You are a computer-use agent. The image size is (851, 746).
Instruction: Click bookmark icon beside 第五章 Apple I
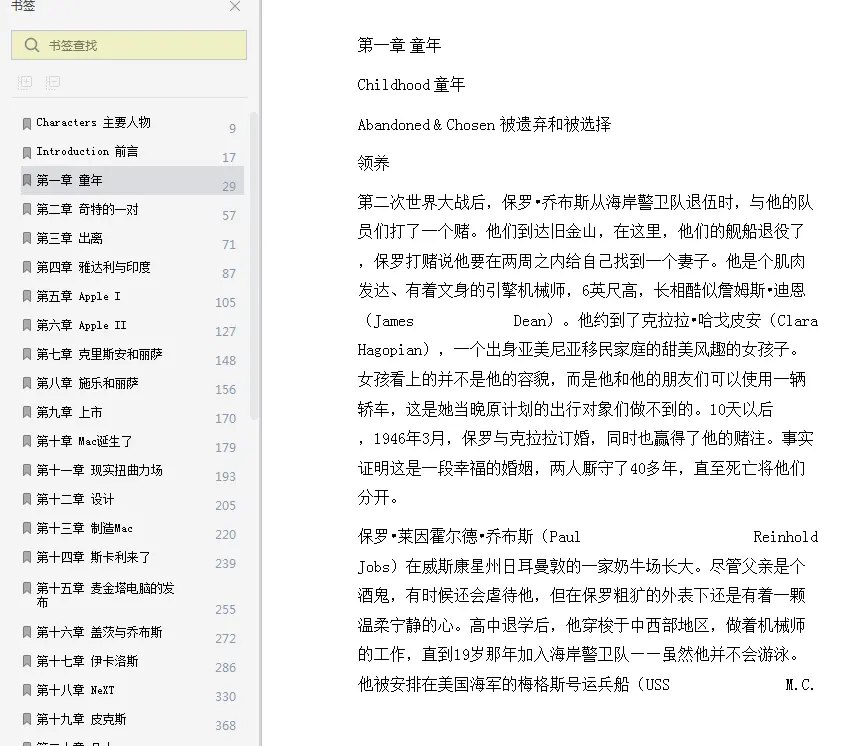[x=27, y=296]
